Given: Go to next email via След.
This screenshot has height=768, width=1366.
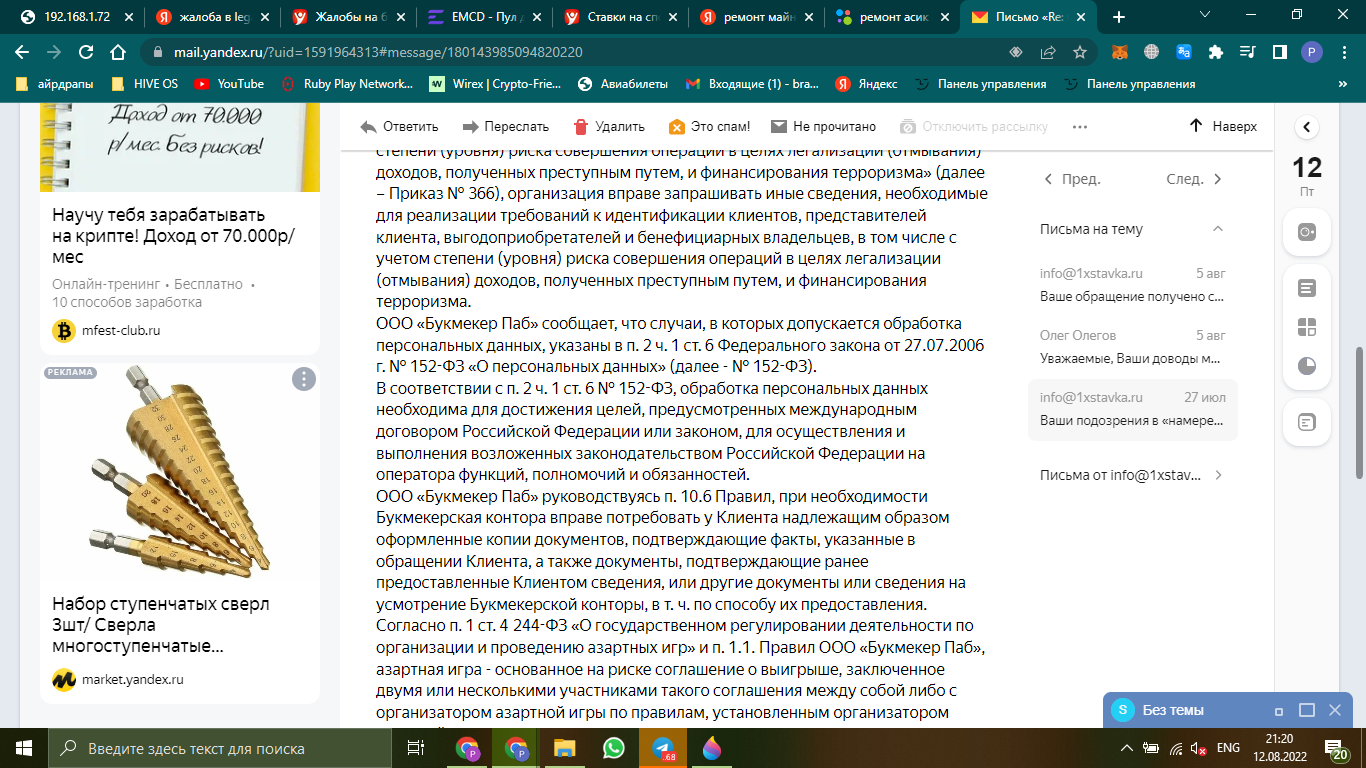Looking at the screenshot, I should tap(1195, 180).
